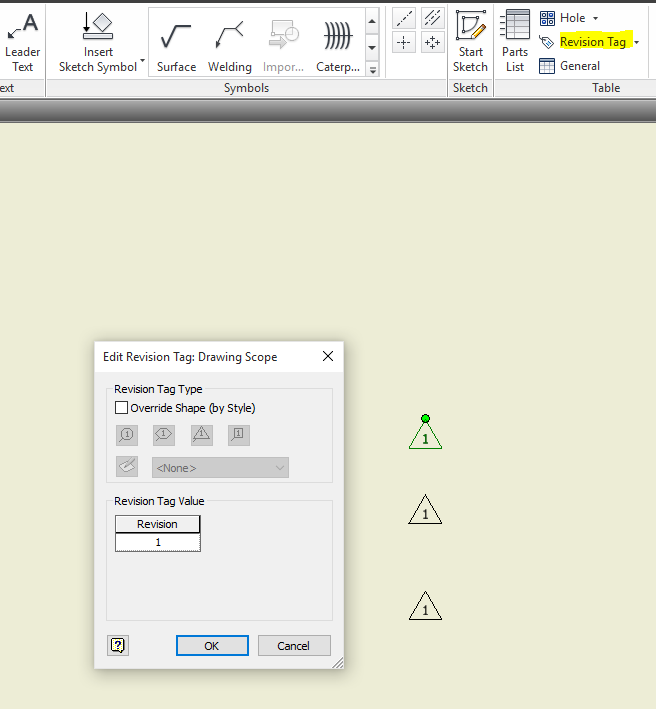This screenshot has height=709, width=656.
Task: Choose triangular revision tag shape
Action: [x=202, y=435]
